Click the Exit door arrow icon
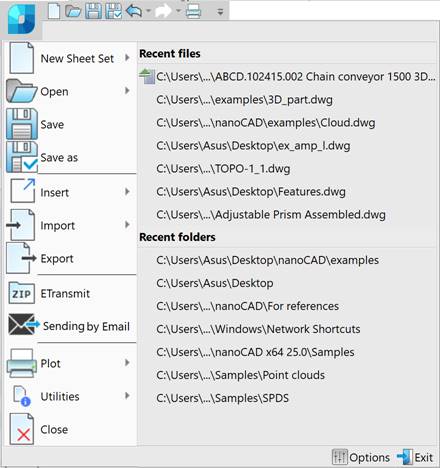Image resolution: width=440 pixels, height=468 pixels. point(404,457)
